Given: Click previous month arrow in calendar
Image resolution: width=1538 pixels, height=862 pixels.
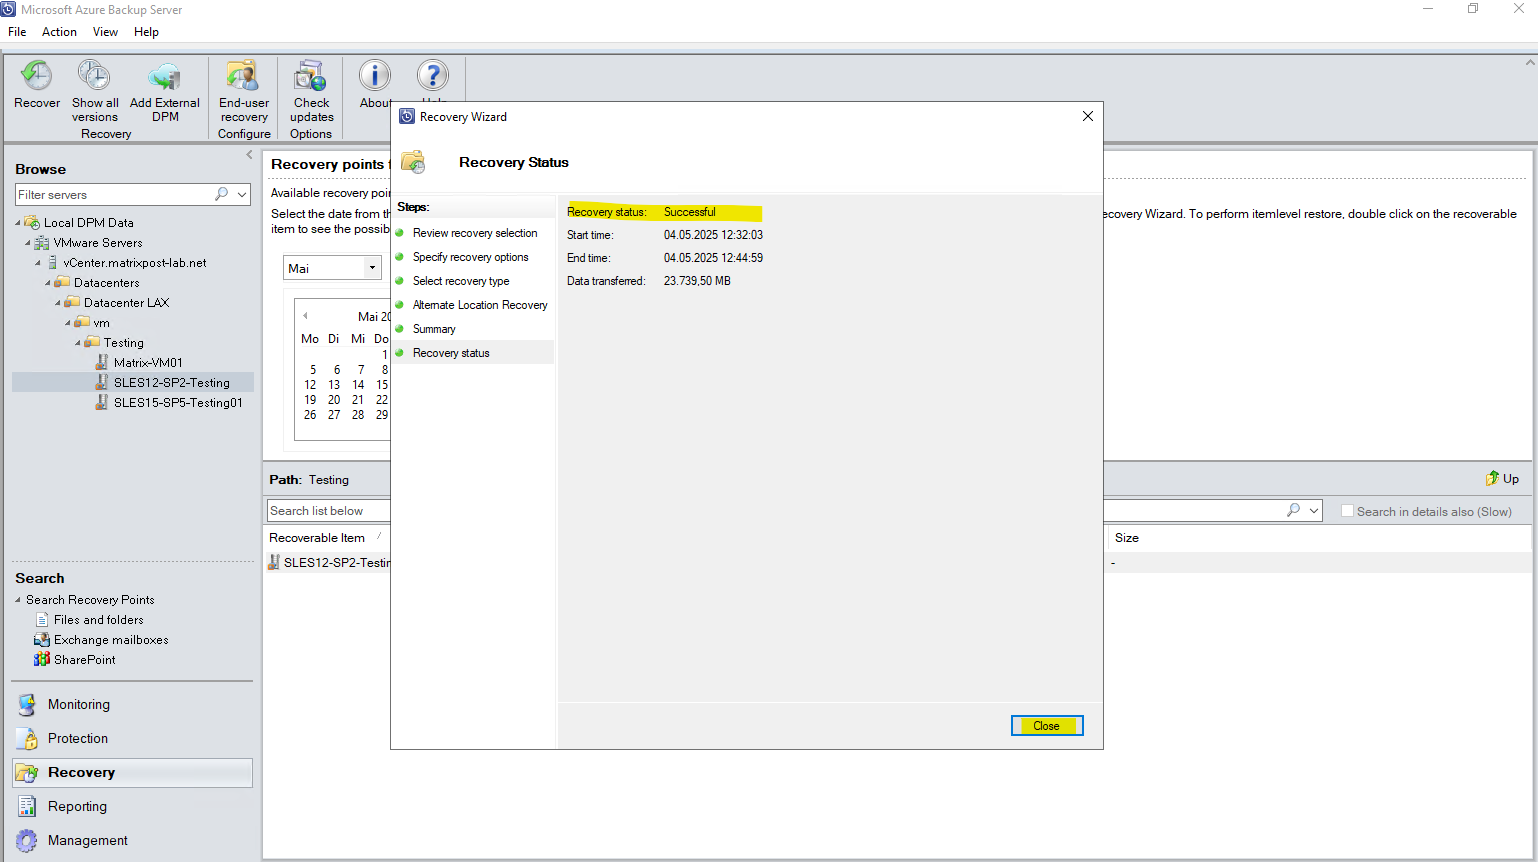Looking at the screenshot, I should click(x=305, y=316).
